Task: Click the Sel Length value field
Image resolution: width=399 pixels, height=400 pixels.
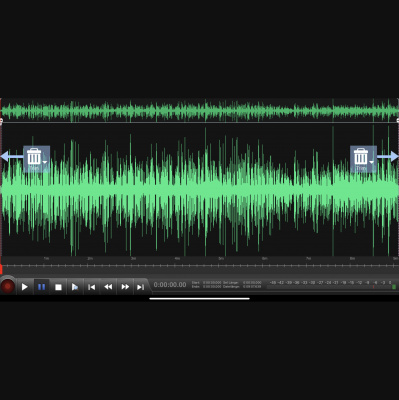Action: [252, 283]
